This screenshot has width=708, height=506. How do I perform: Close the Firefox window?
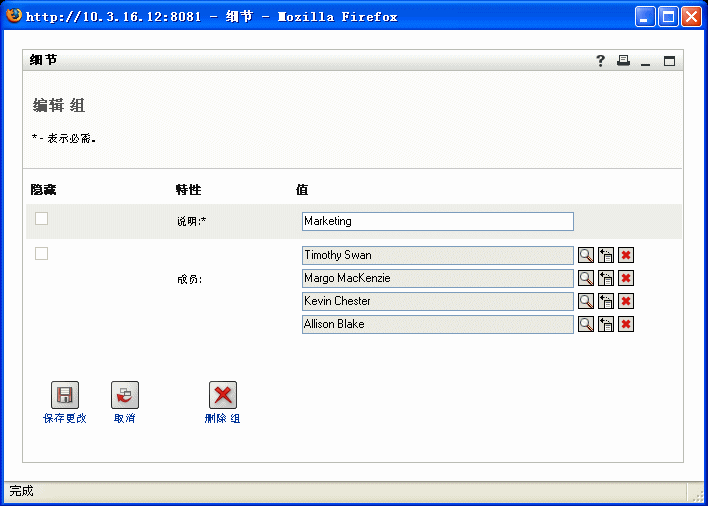691,17
